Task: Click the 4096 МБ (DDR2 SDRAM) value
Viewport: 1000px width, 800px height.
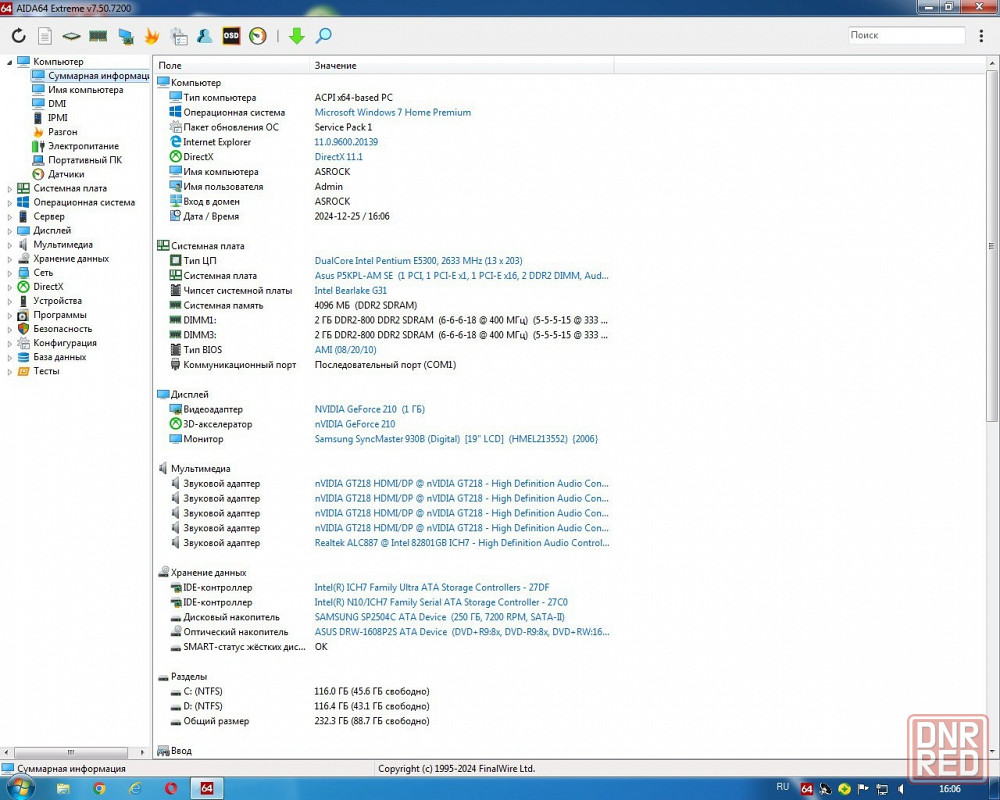Action: (365, 305)
